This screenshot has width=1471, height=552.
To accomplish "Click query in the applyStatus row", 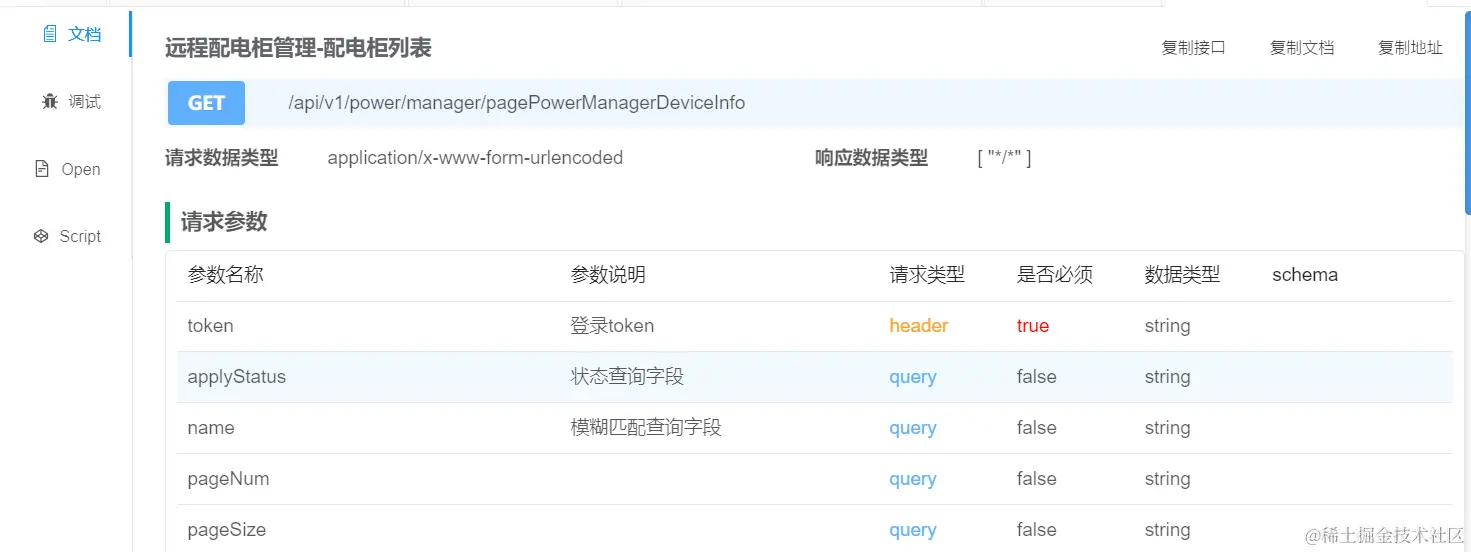I will coord(913,377).
